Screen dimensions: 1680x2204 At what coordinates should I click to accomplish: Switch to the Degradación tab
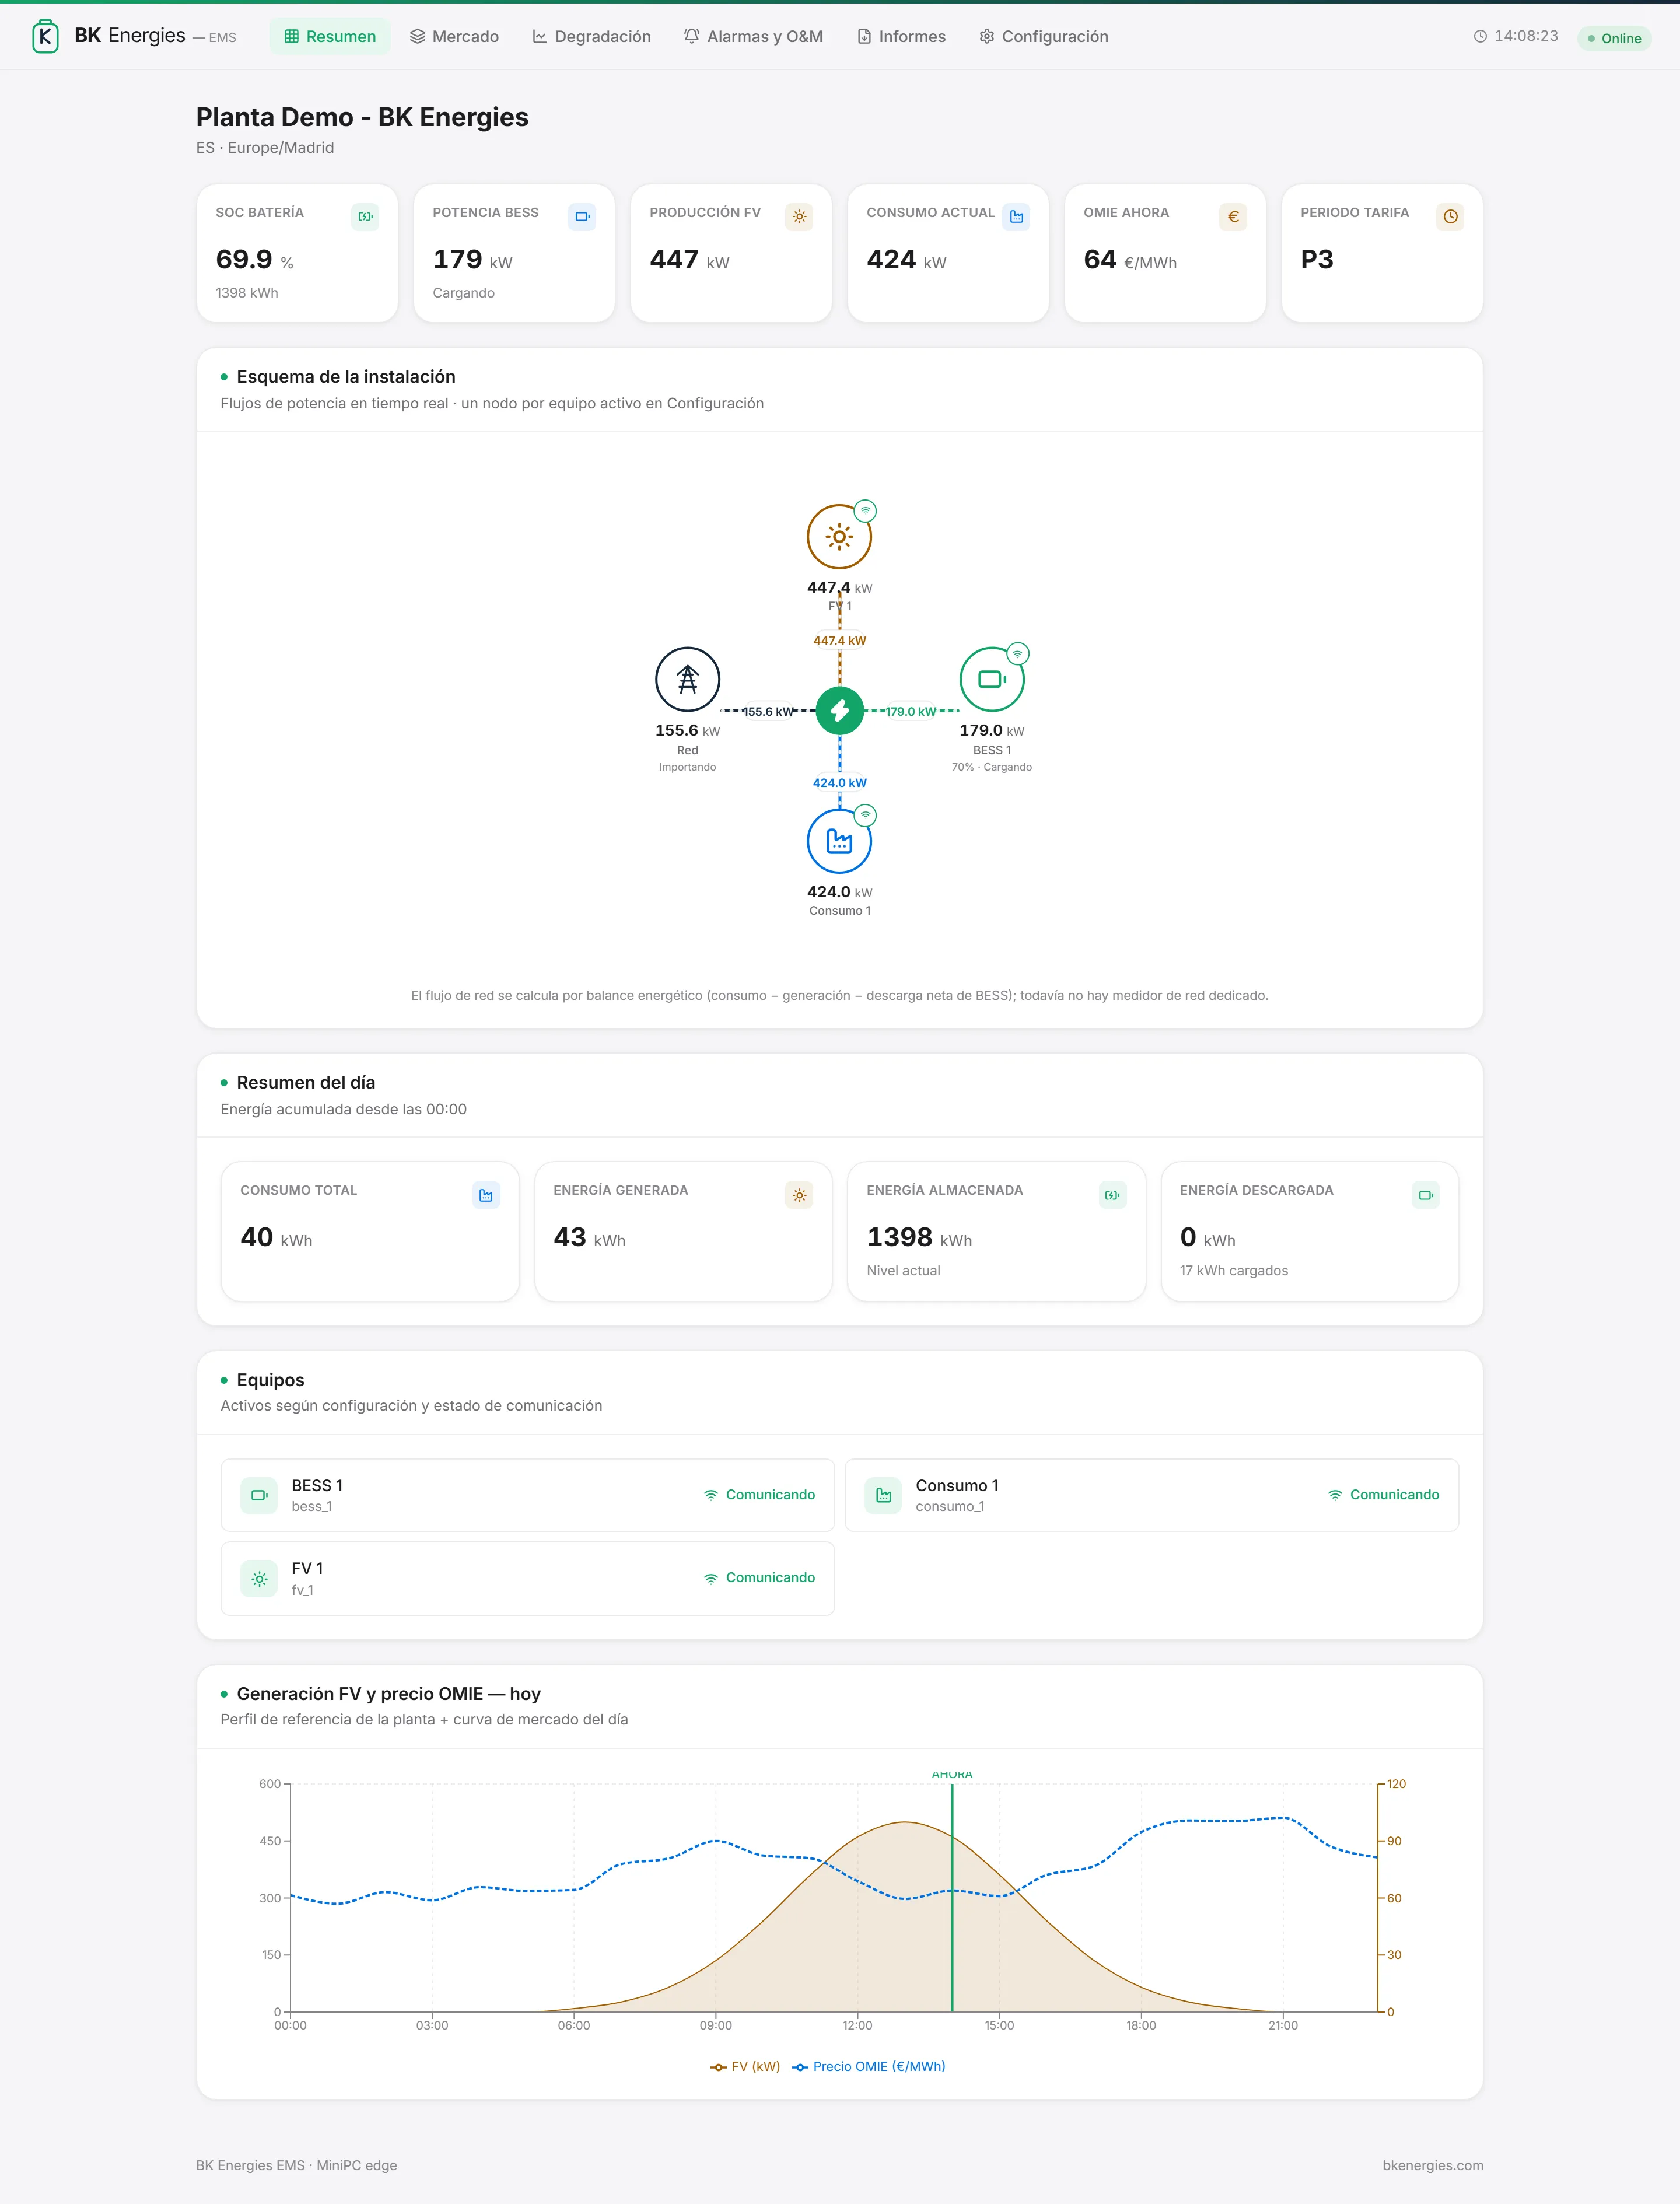pos(591,36)
